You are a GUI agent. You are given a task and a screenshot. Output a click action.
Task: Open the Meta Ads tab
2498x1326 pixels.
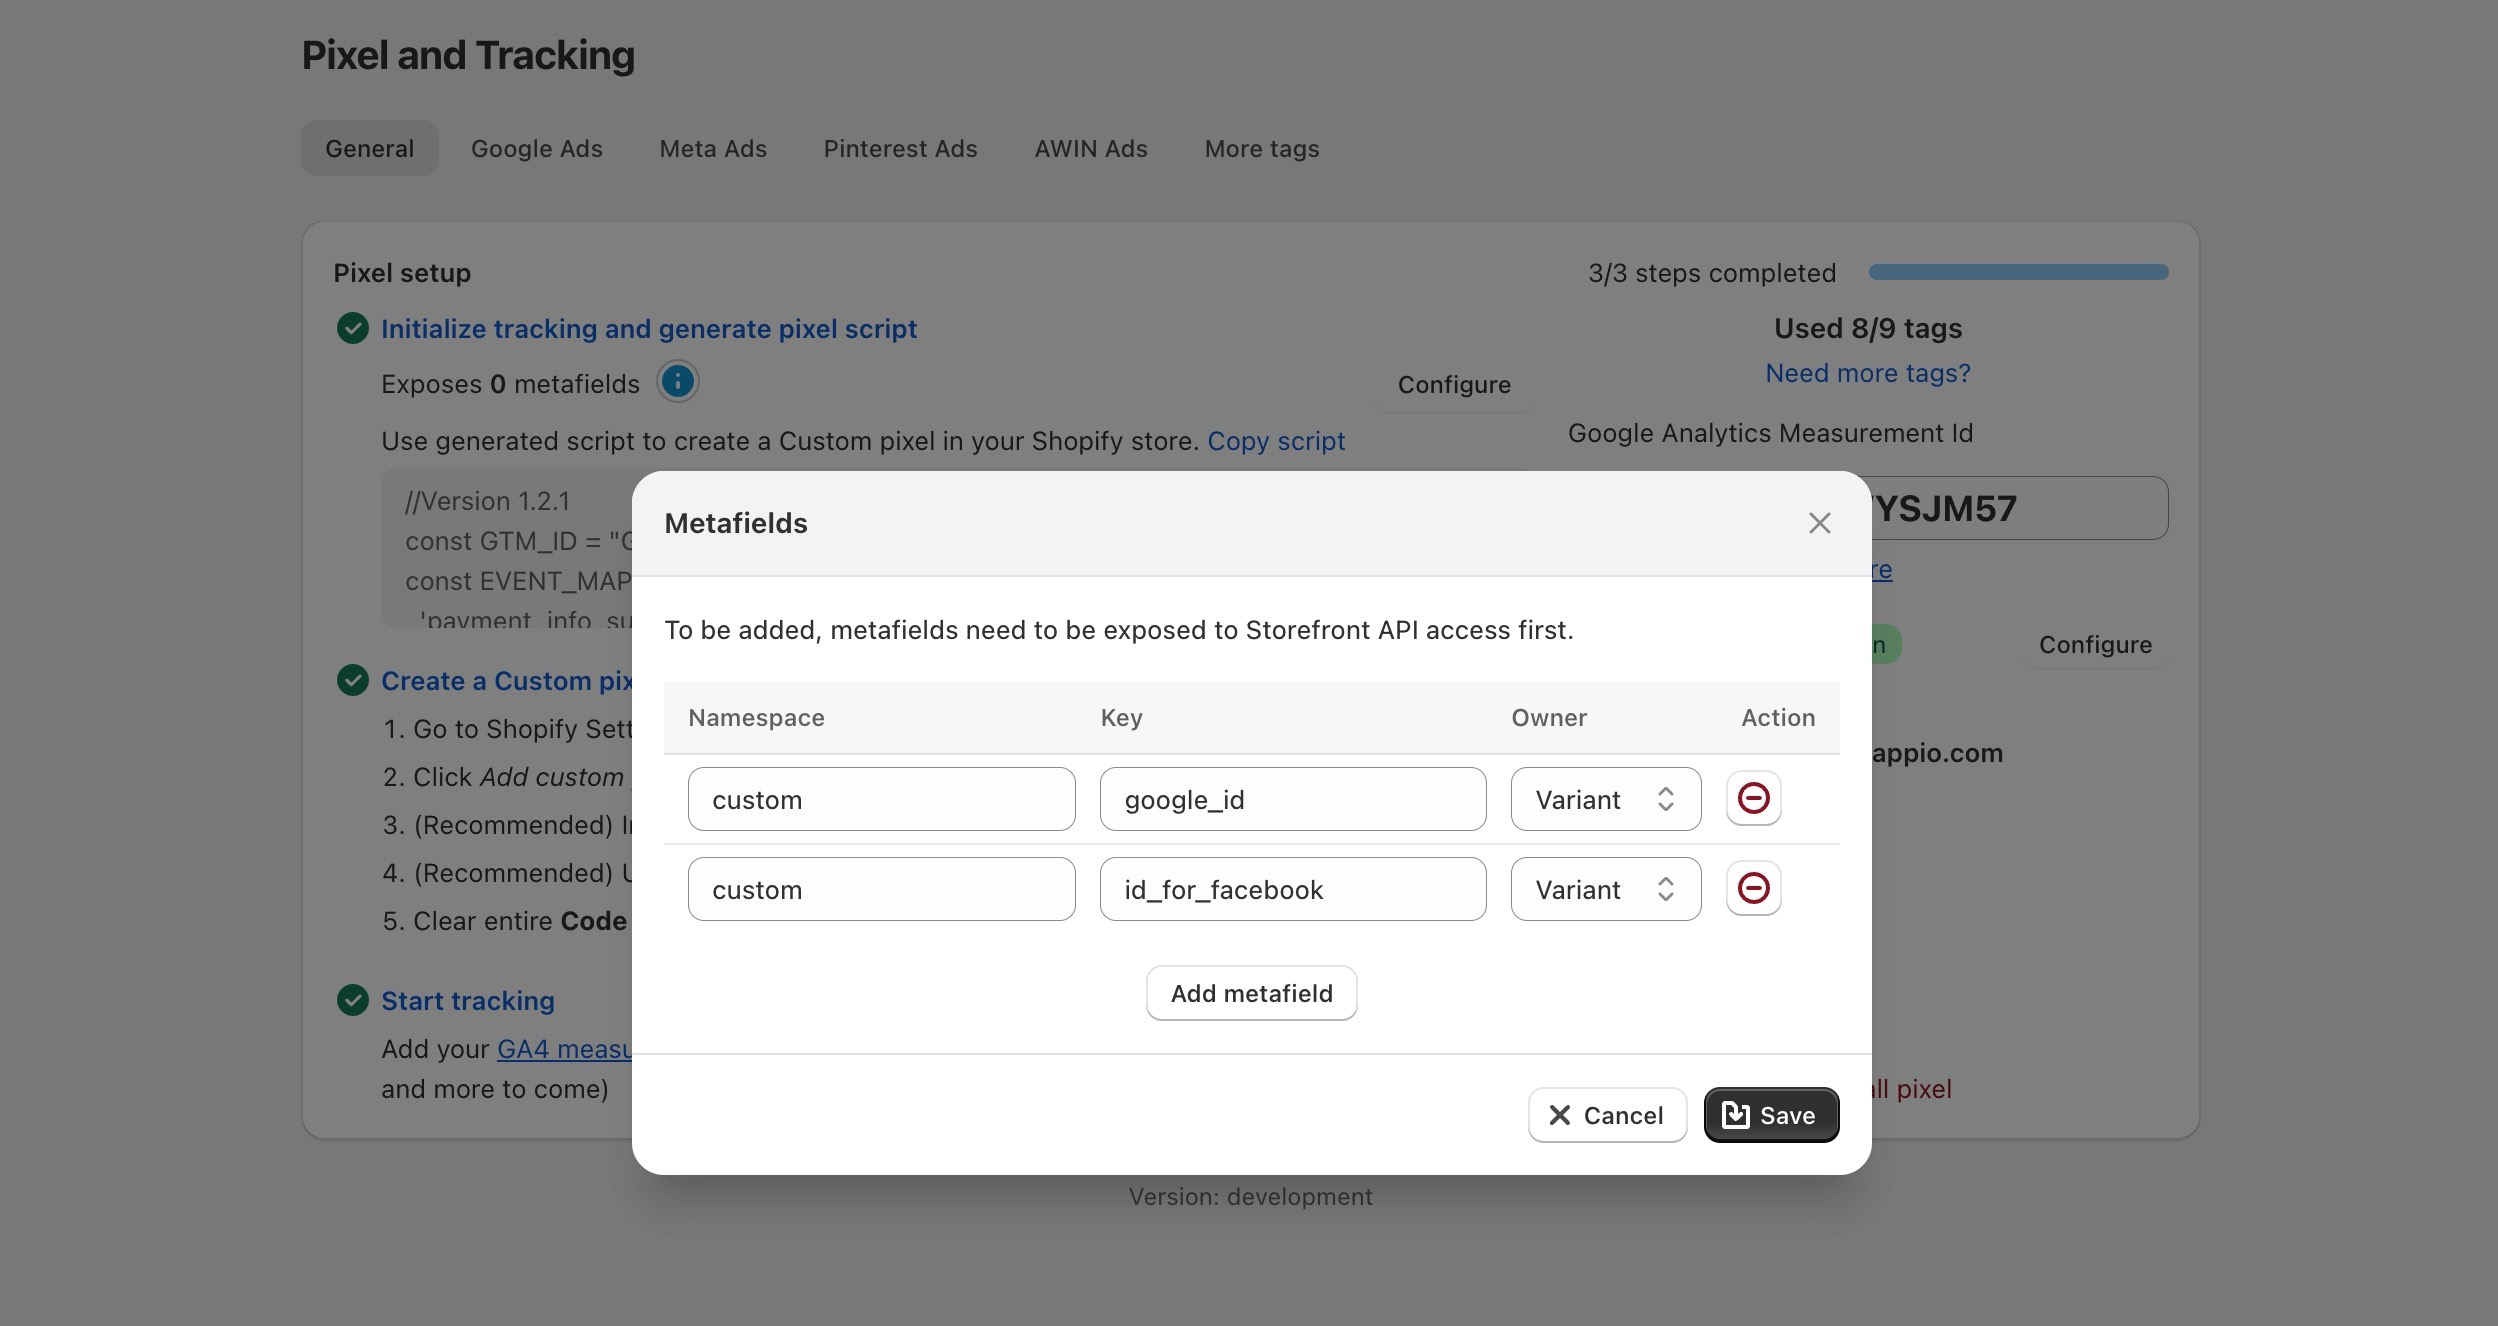[712, 148]
